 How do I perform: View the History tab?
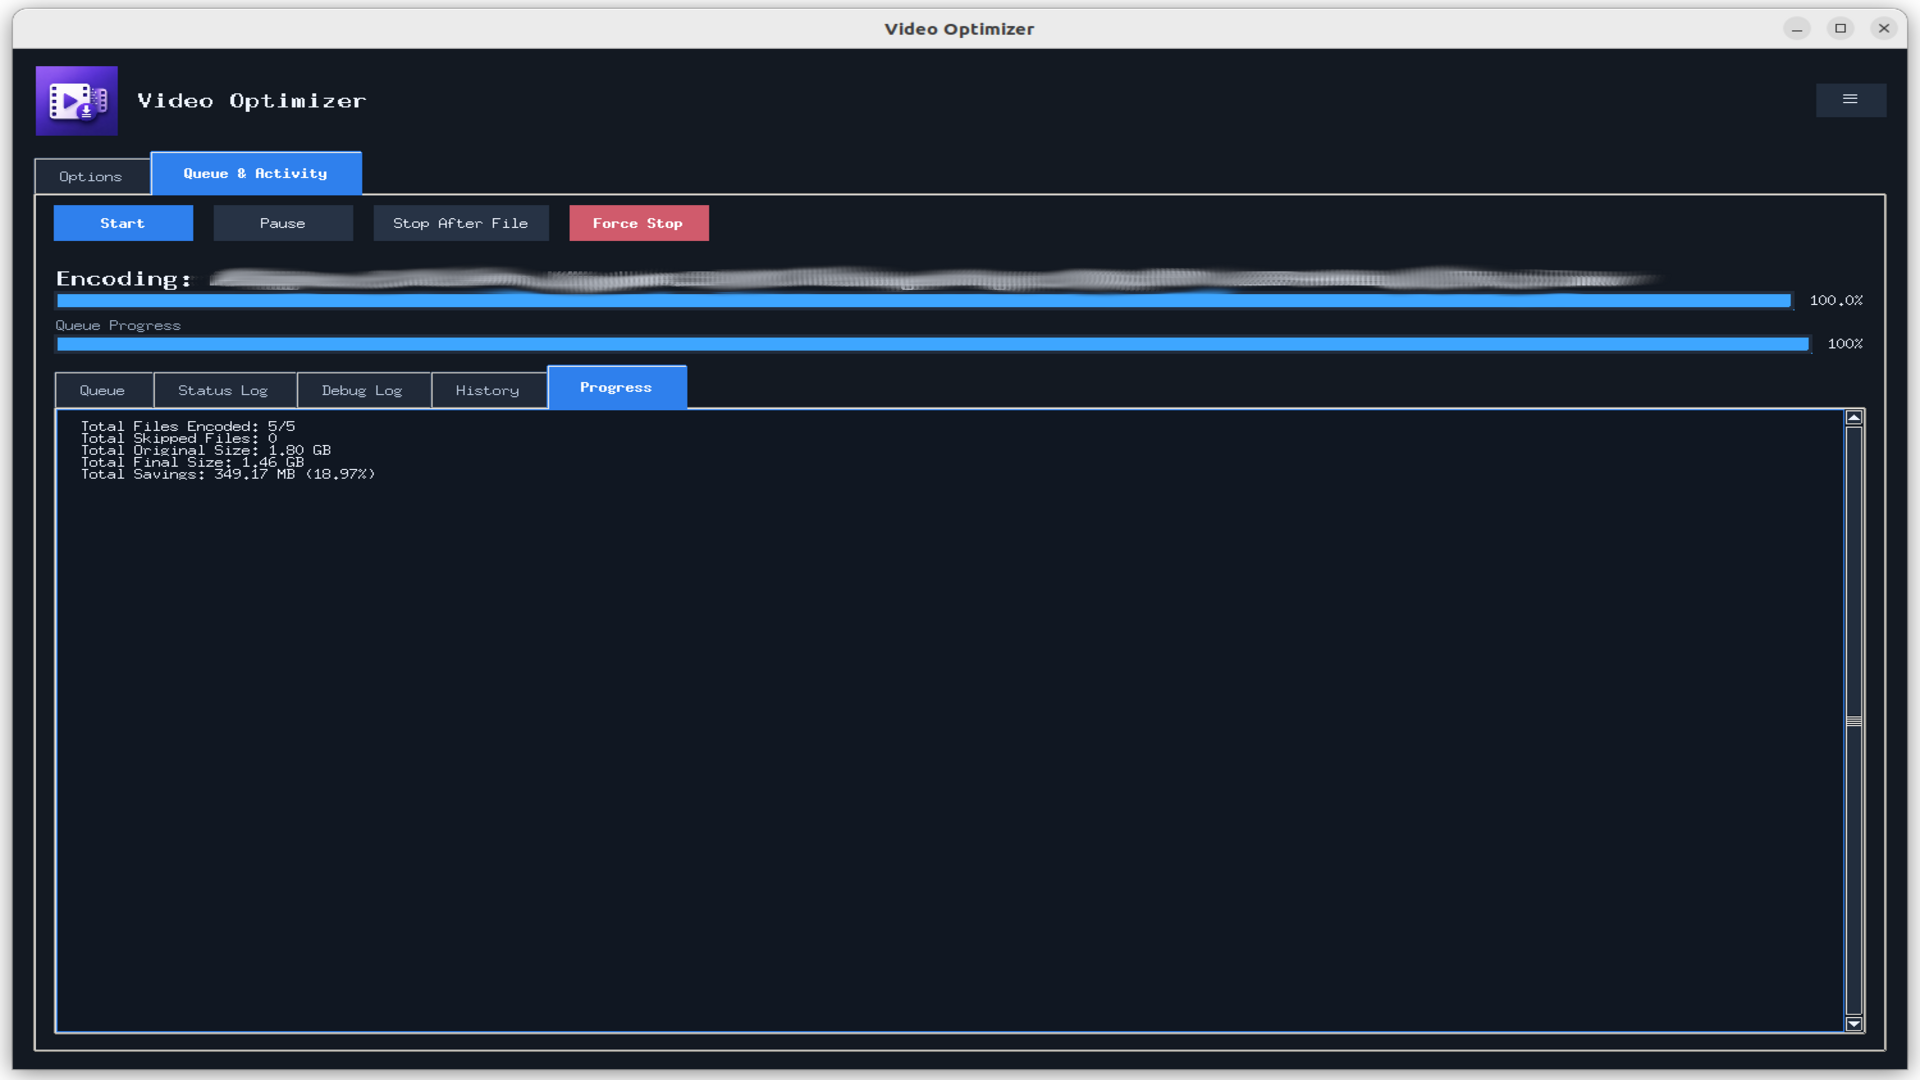[488, 391]
